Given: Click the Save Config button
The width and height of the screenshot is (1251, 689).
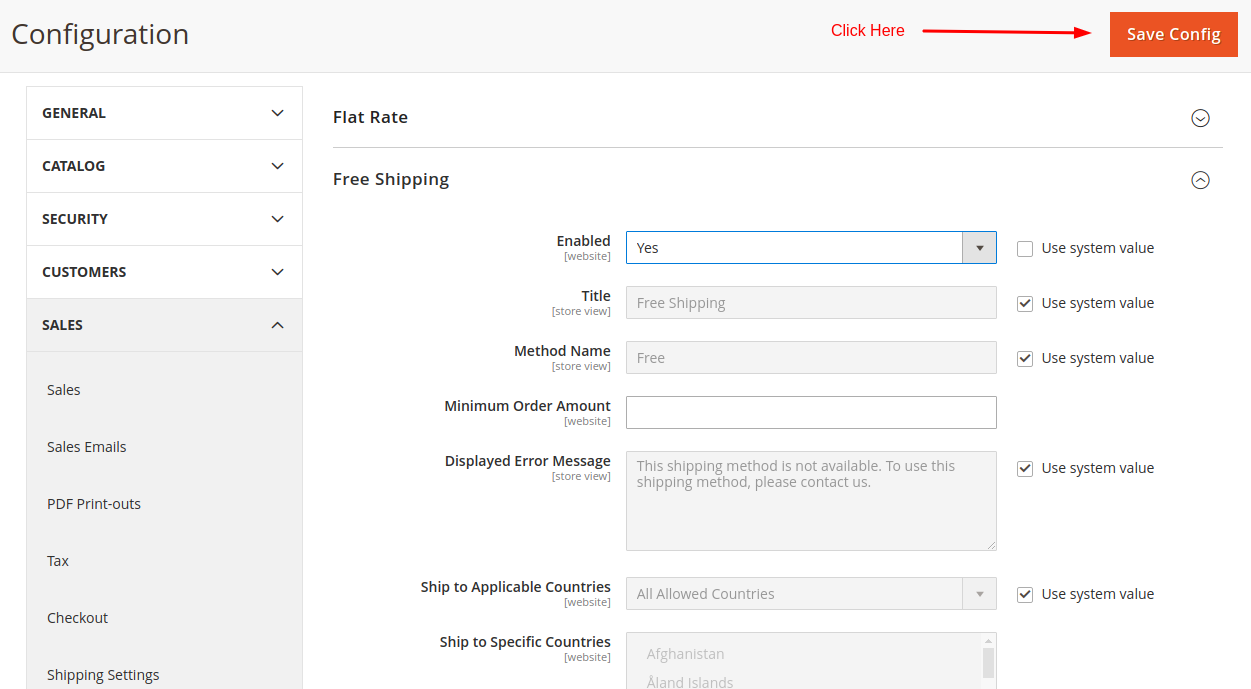Looking at the screenshot, I should 1173,34.
